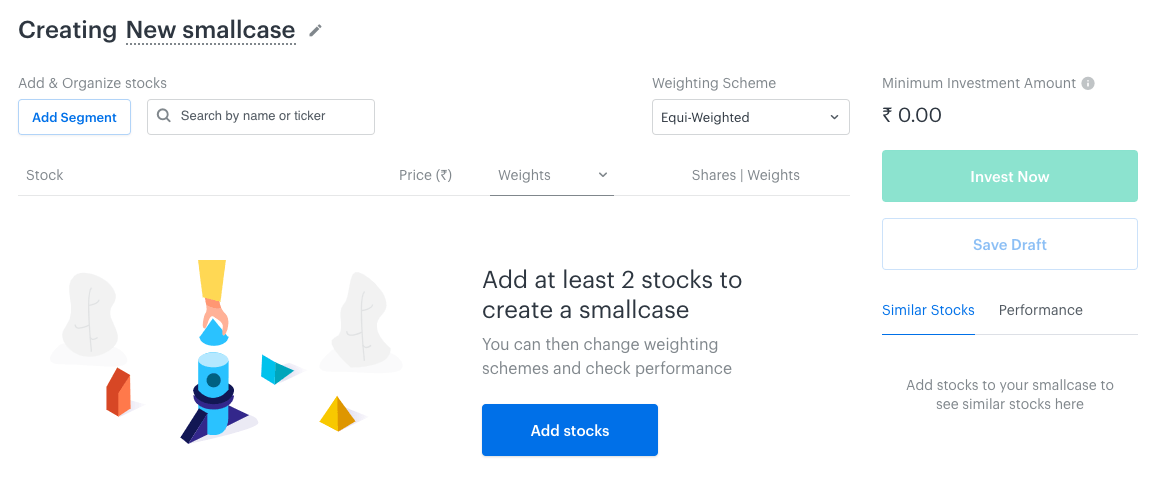1164x477 pixels.
Task: Click the arrow of Equi-Weighted combo box
Action: tap(834, 117)
